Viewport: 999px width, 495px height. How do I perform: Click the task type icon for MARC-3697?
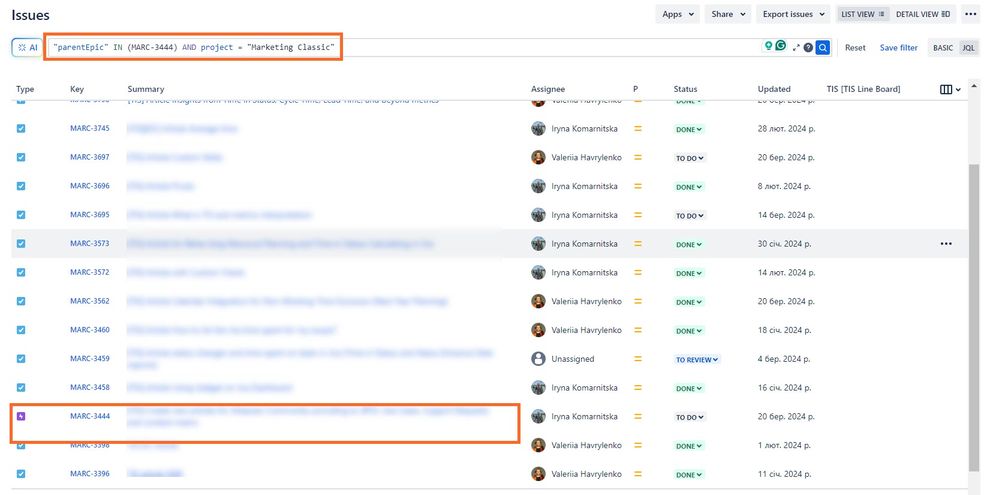click(x=21, y=157)
